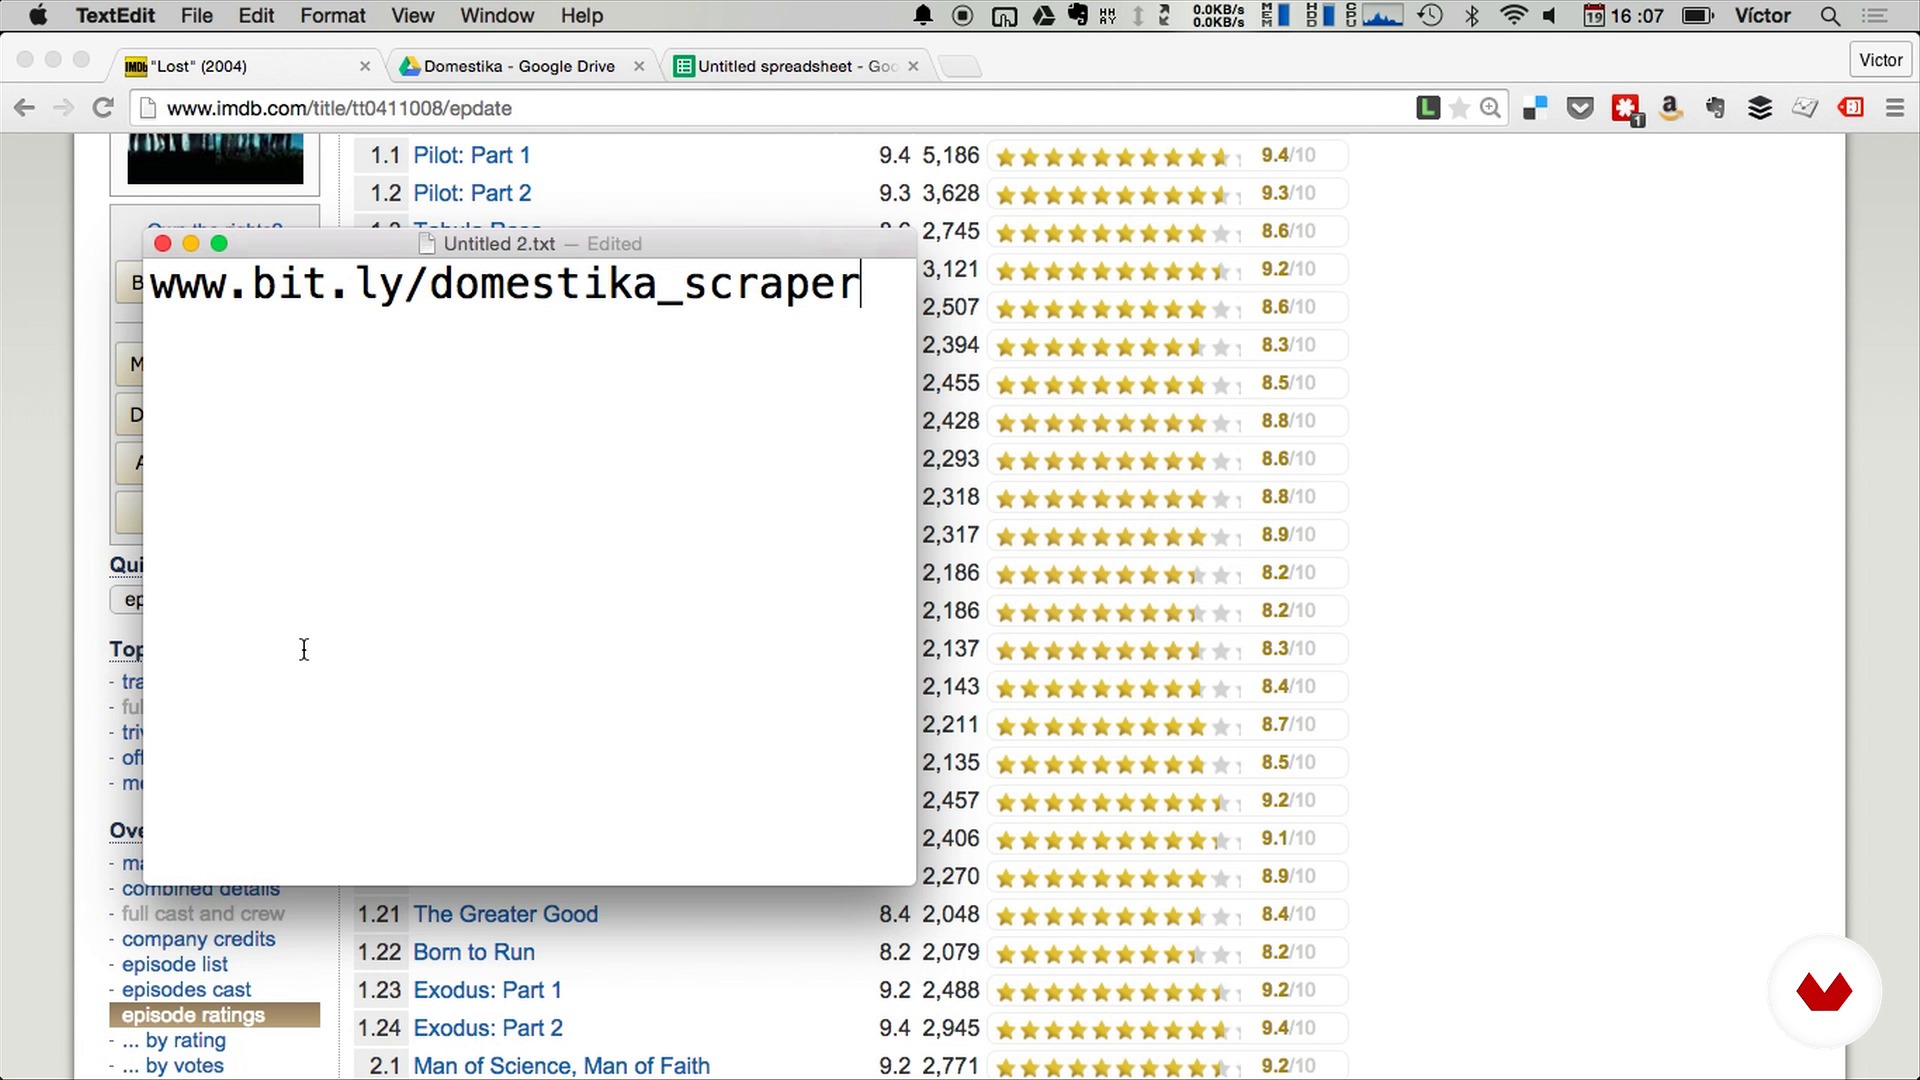Click the Chrome forward arrow
This screenshot has width=1920, height=1080.
[x=63, y=108]
